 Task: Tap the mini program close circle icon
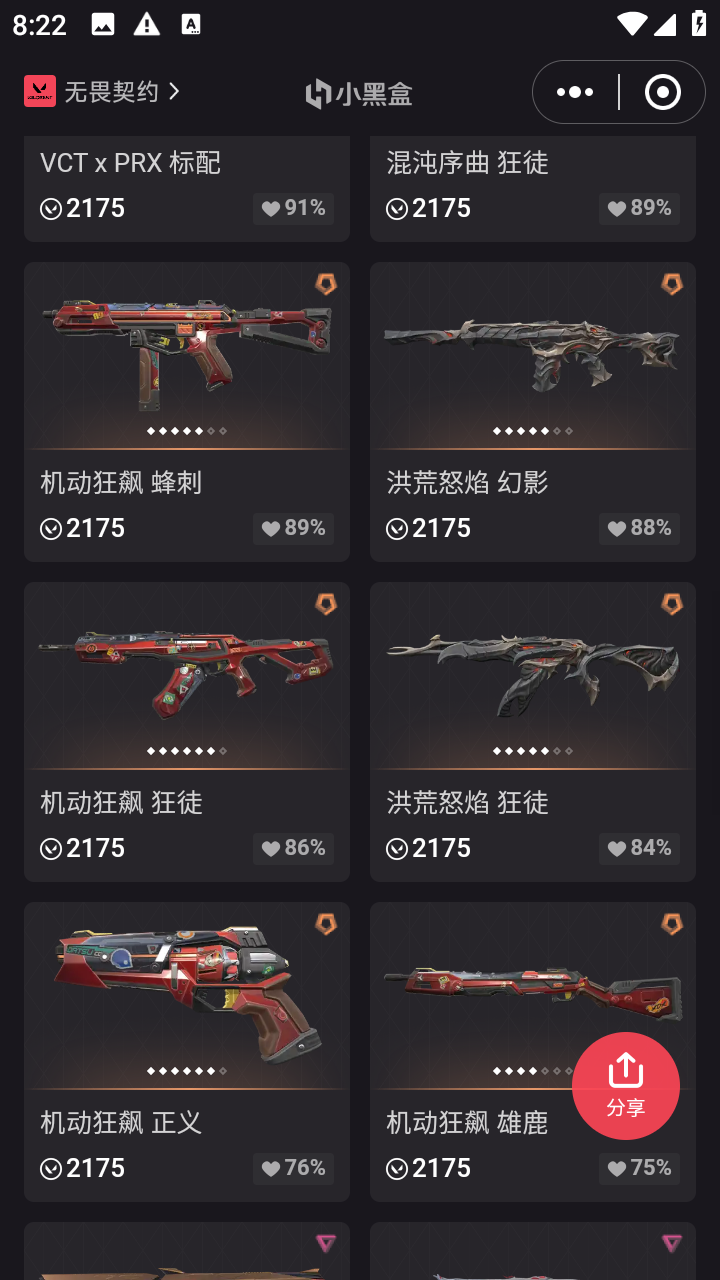pos(662,92)
